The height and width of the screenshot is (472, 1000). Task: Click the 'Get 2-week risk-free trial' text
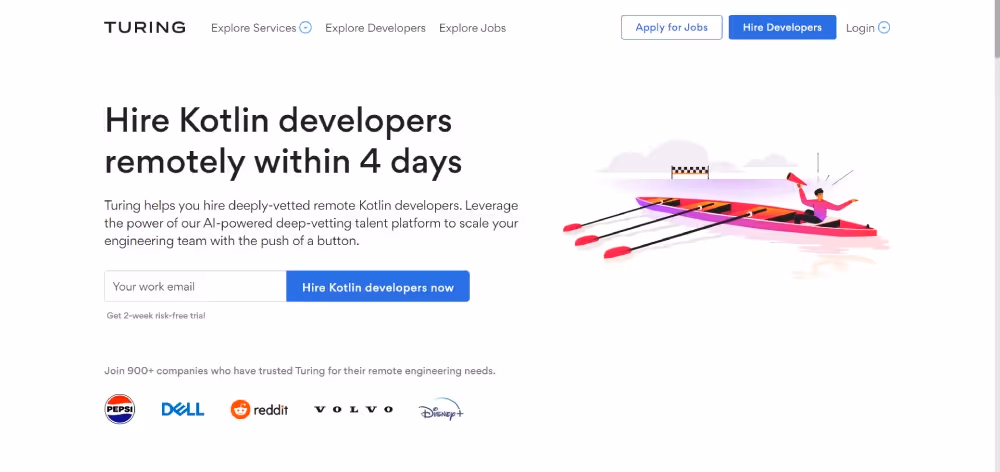(156, 315)
